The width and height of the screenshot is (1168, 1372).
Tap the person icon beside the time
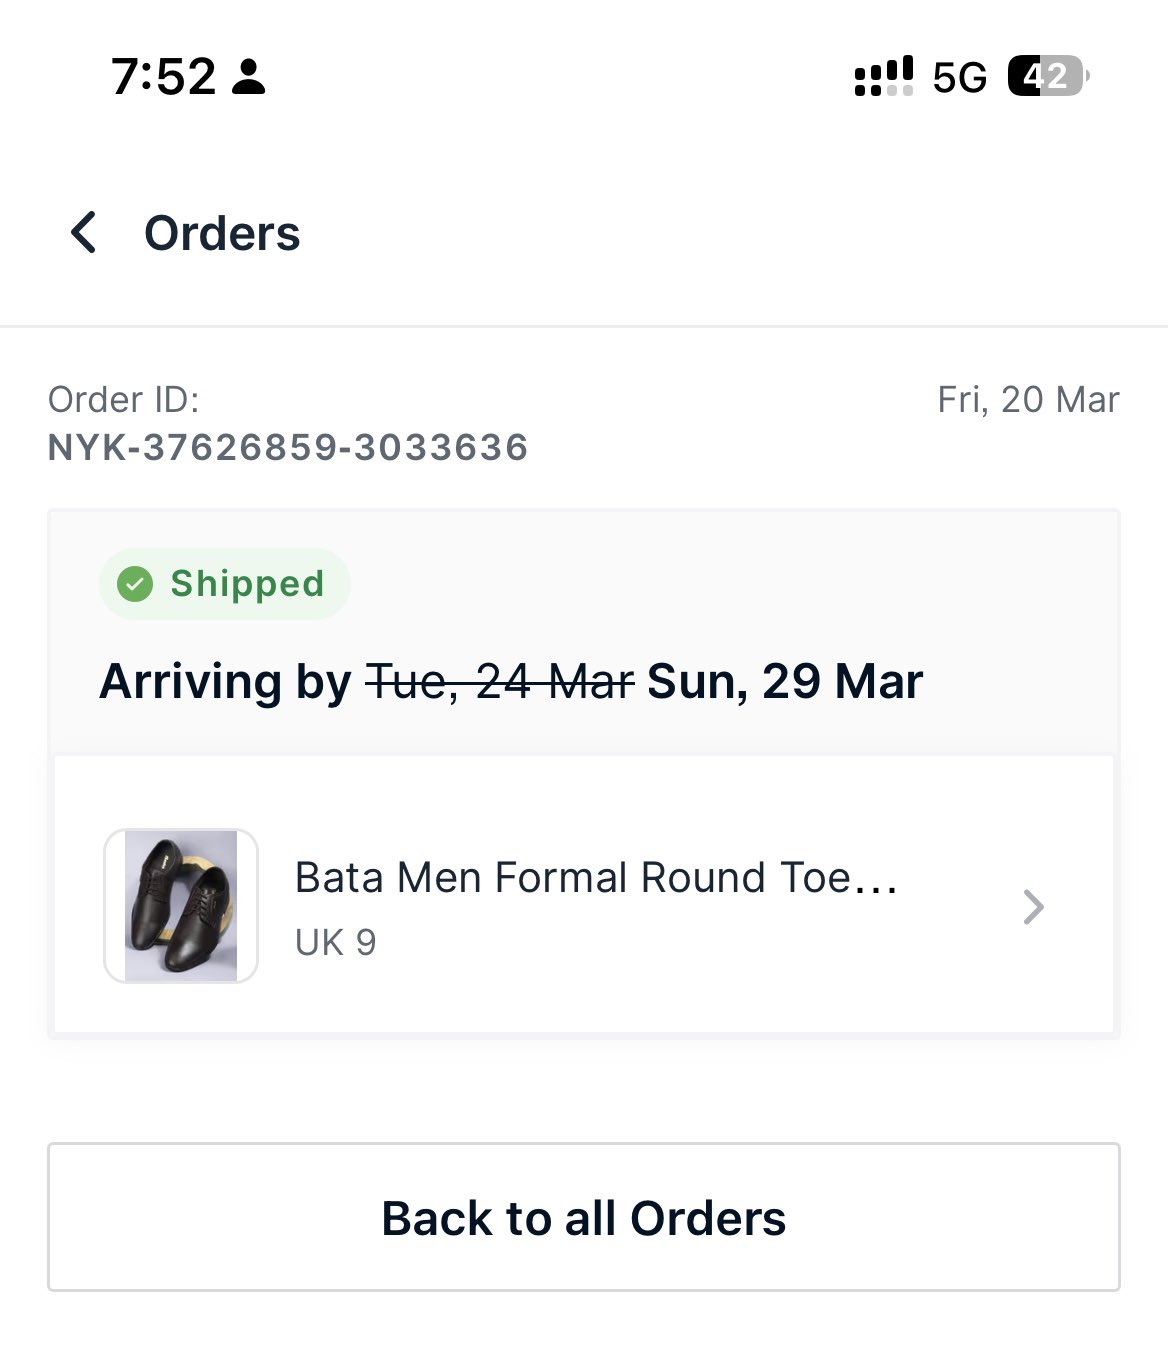248,77
